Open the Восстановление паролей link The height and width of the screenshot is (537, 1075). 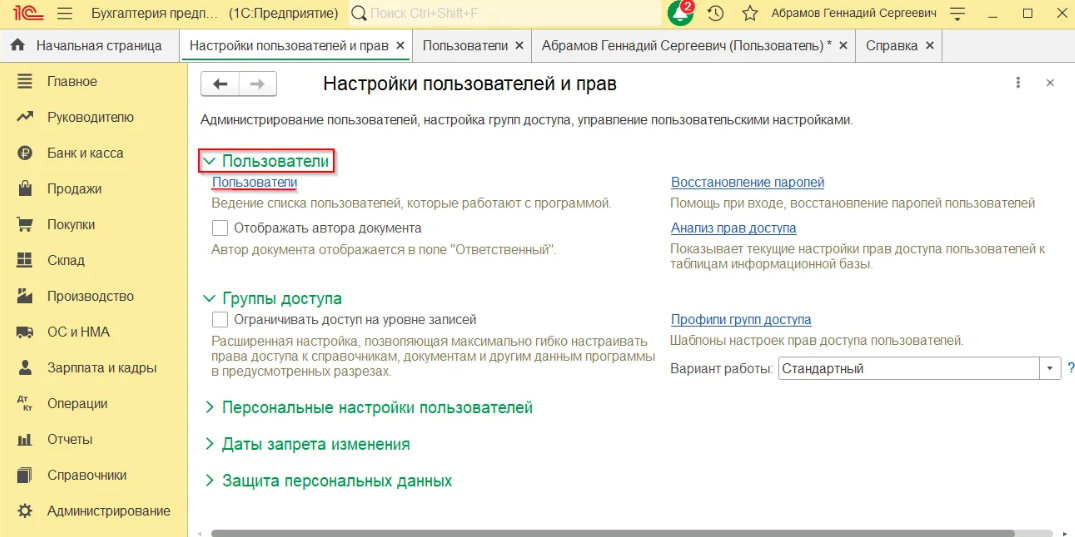(x=747, y=183)
